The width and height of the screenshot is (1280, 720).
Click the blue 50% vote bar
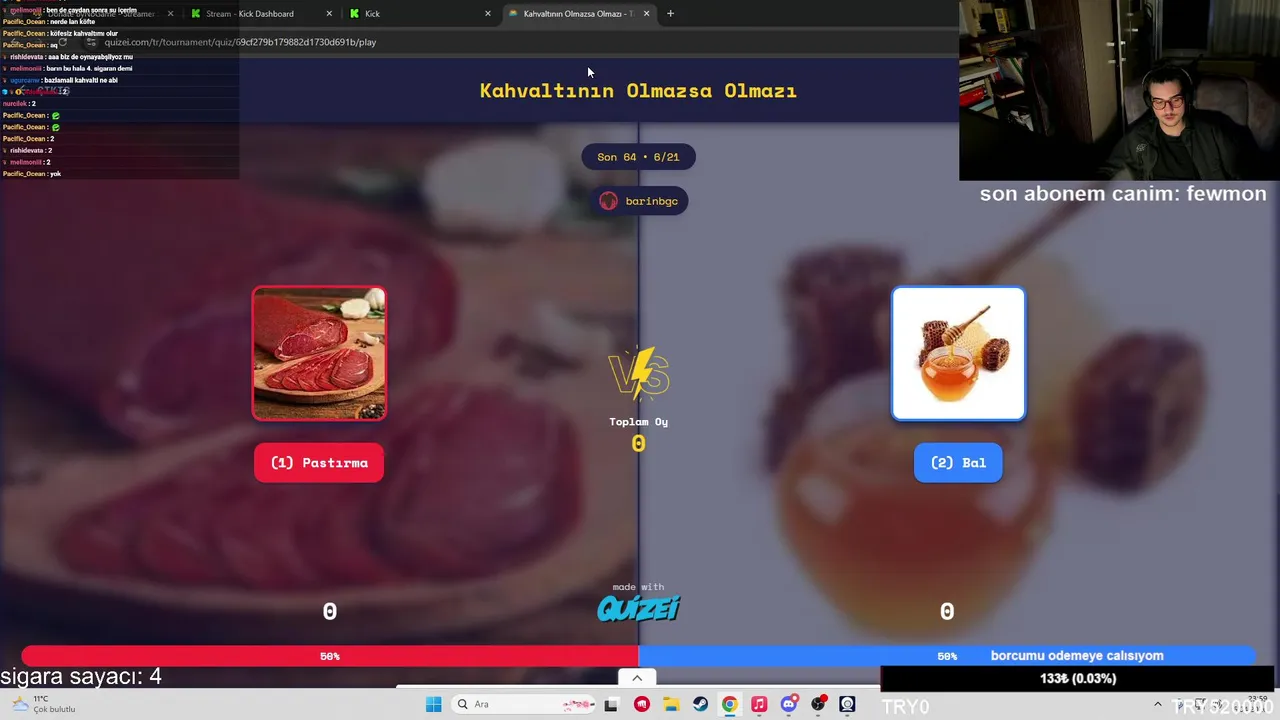click(947, 656)
